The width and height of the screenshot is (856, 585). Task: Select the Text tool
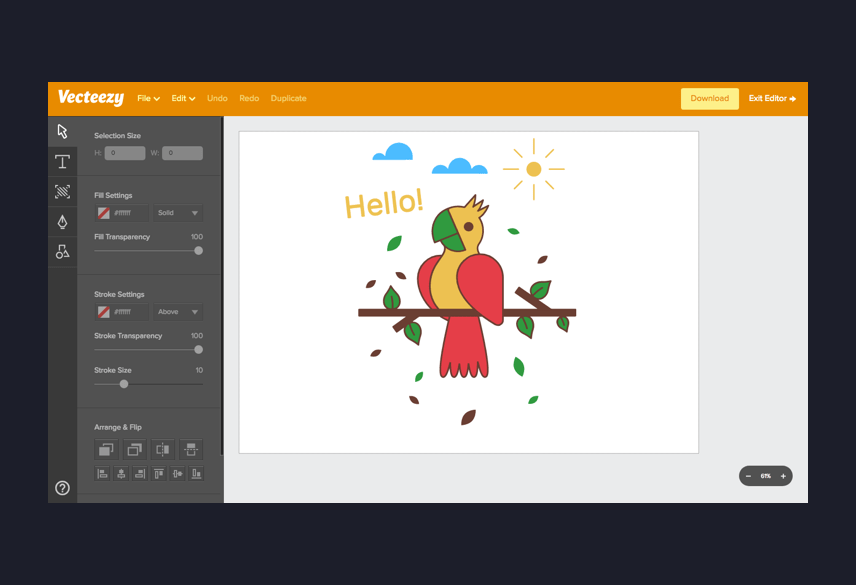pos(62,161)
